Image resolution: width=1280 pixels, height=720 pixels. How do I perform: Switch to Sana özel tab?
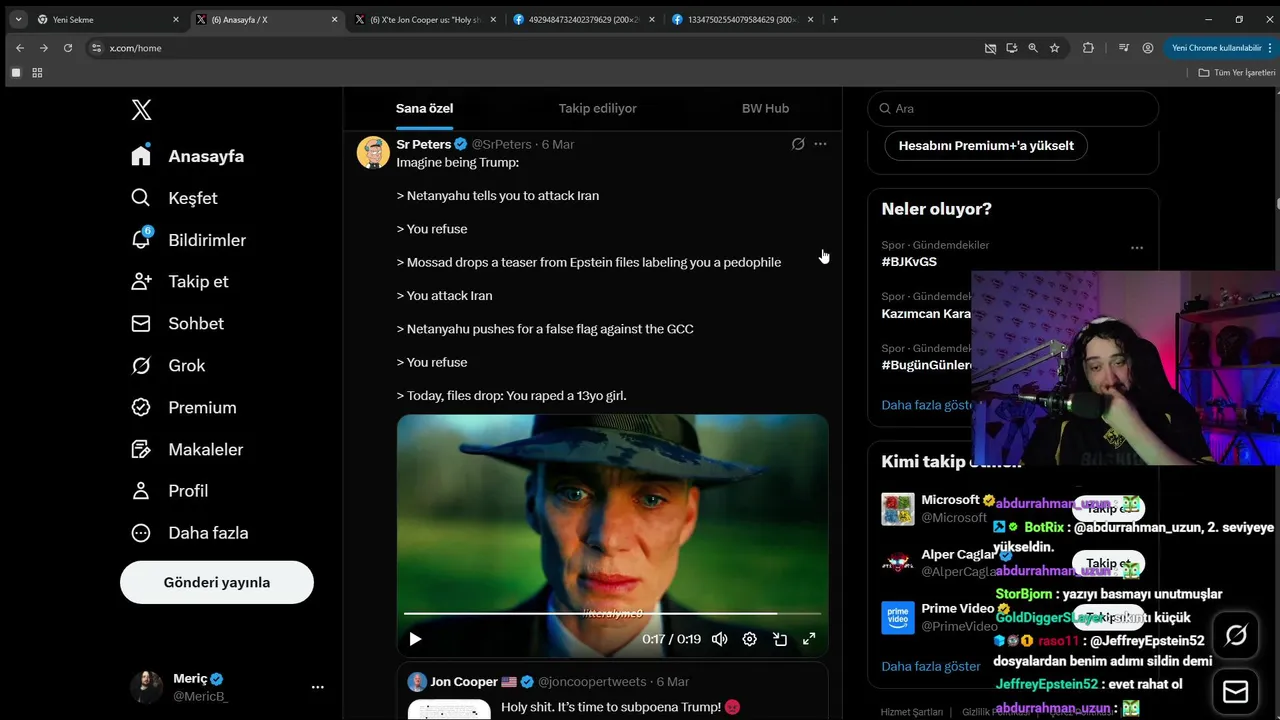424,108
